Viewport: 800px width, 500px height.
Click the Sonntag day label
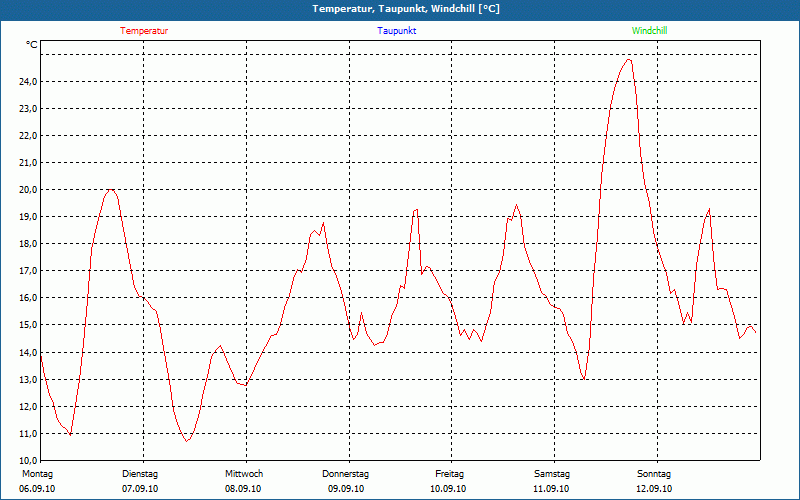(x=654, y=474)
